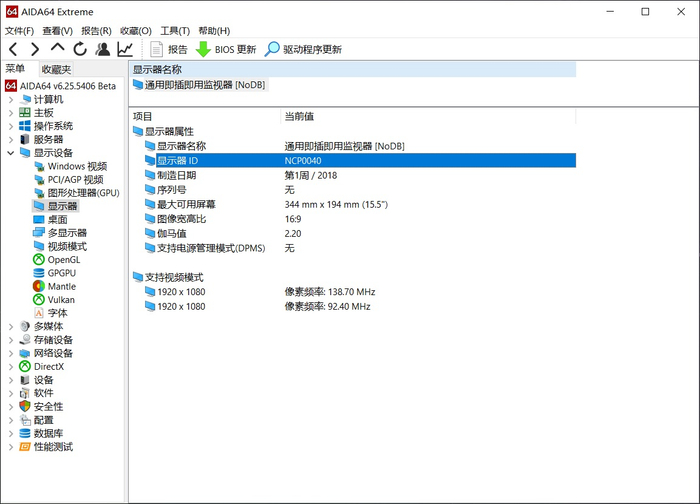Open the 报告 report button
The image size is (700, 504).
(169, 50)
